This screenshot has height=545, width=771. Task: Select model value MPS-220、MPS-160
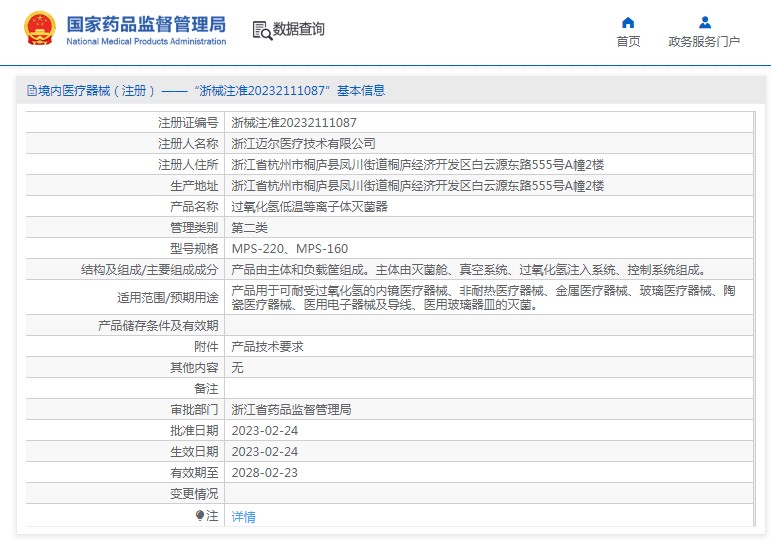point(290,249)
